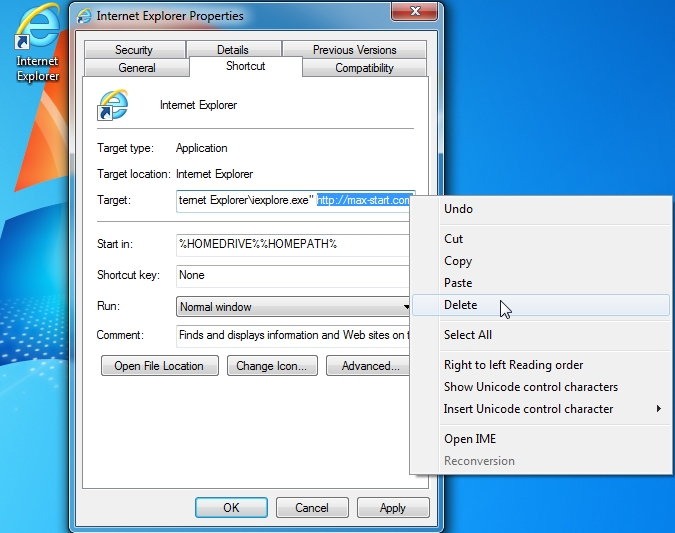Choose Delete to remove selected URL
Screen dimensions: 675x533
pyautogui.click(x=541, y=305)
